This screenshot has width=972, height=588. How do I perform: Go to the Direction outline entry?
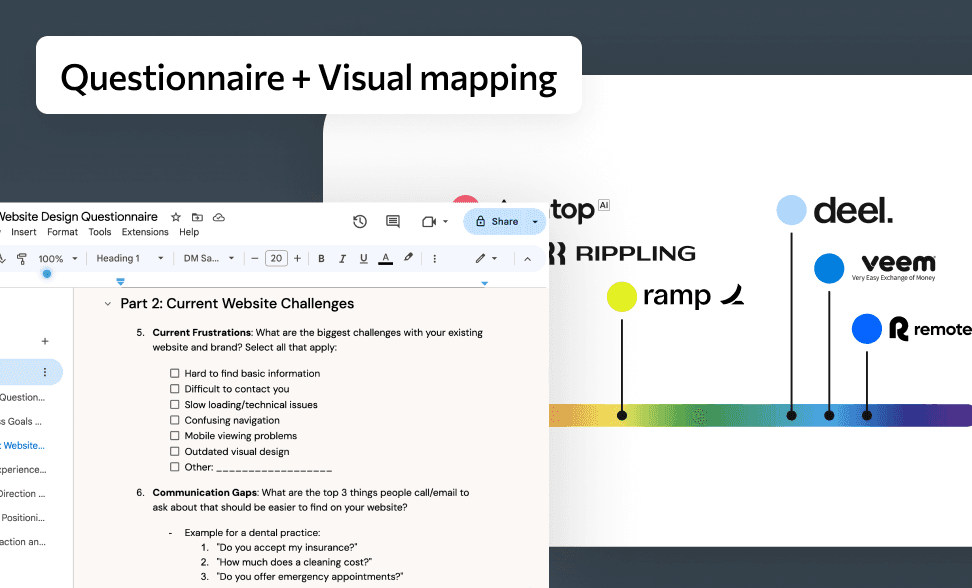(x=22, y=494)
